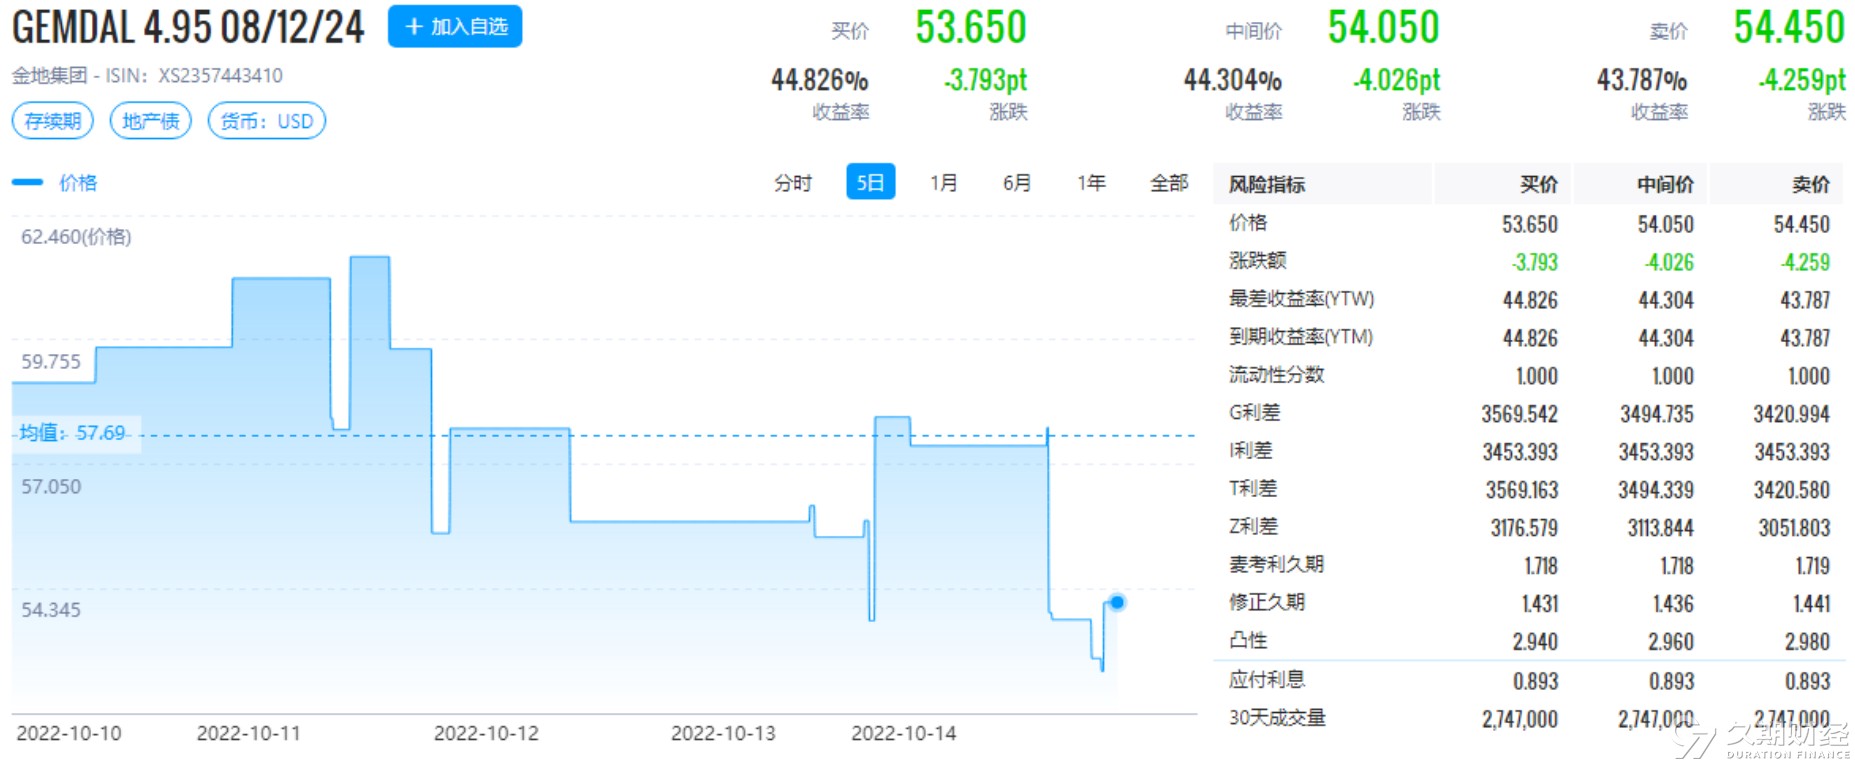
Task: Click the ask change -4.259pt value
Action: point(1802,80)
